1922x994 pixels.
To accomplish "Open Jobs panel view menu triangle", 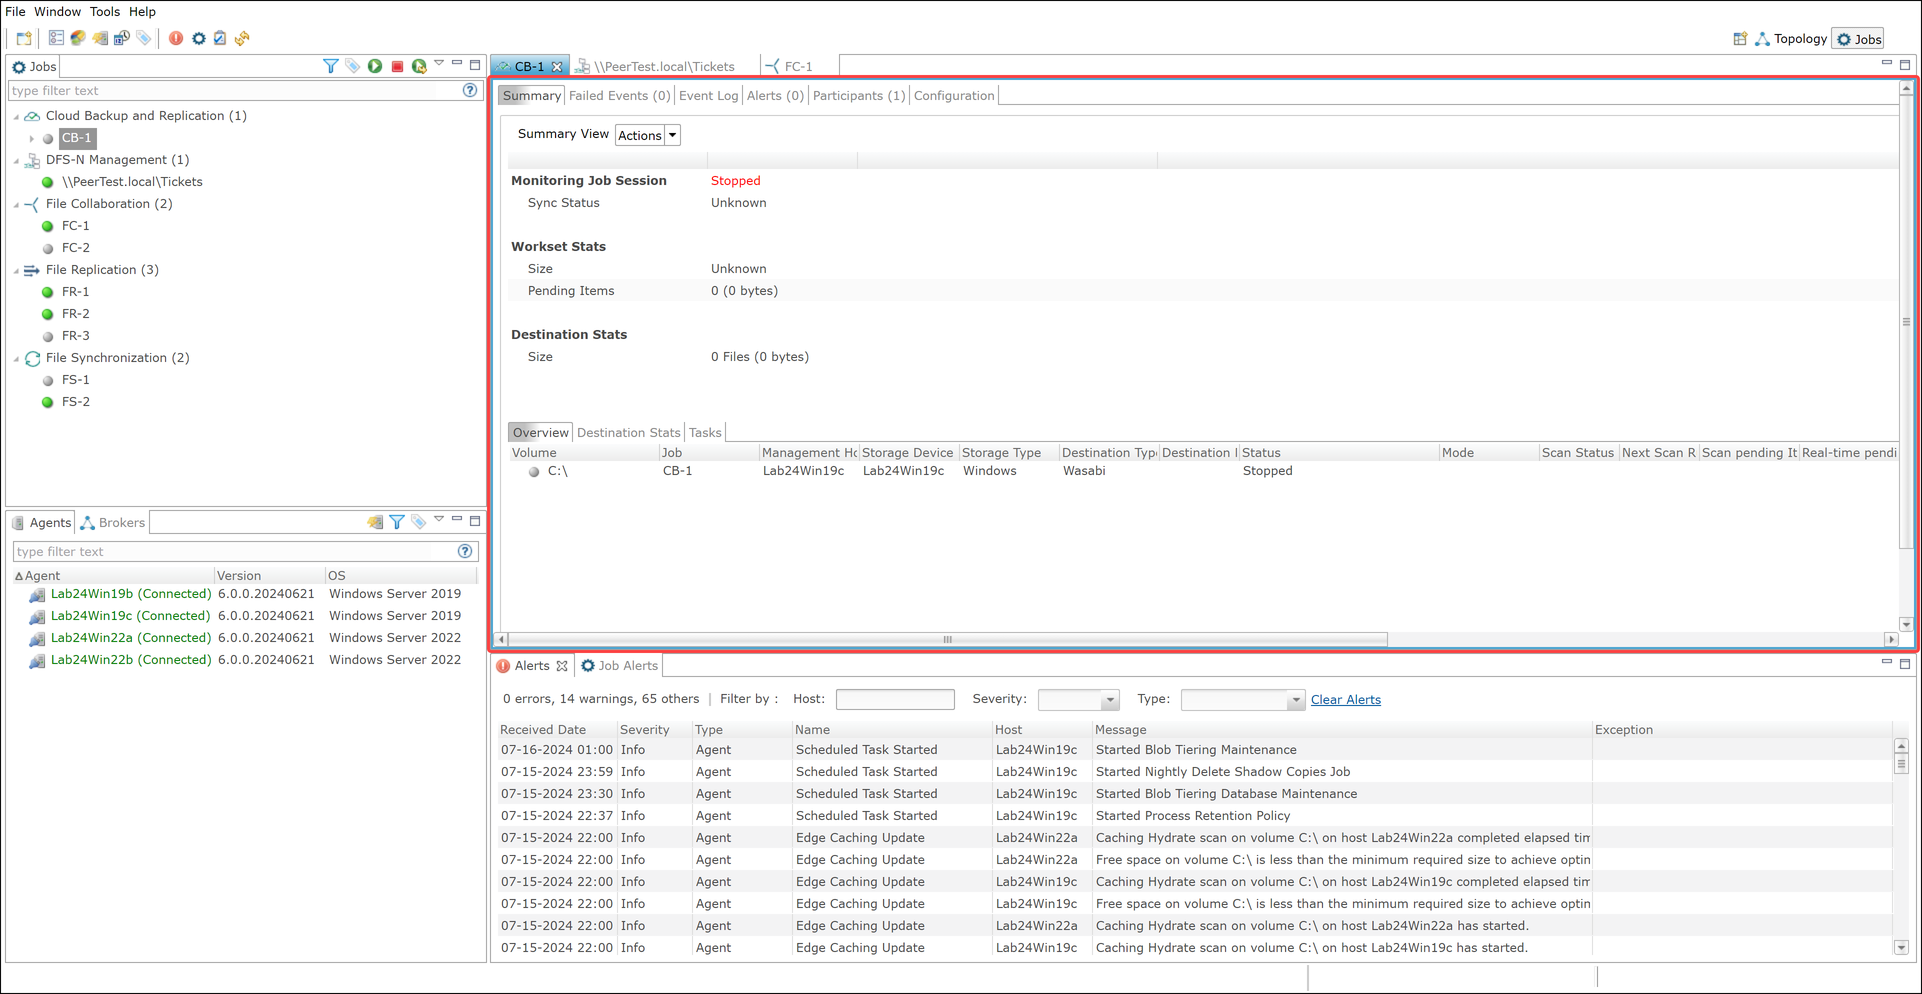I will click(439, 64).
